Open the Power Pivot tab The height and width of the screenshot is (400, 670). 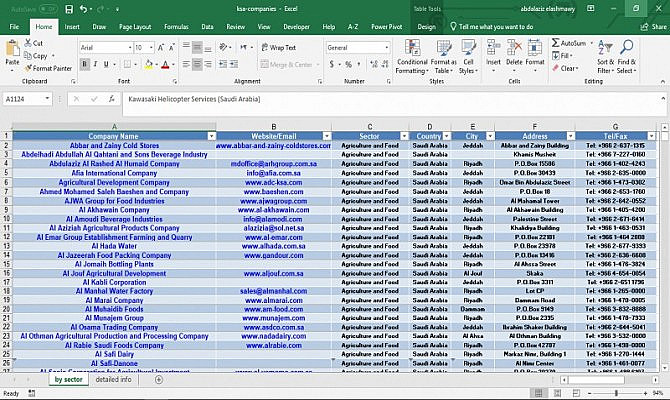pyautogui.click(x=386, y=26)
